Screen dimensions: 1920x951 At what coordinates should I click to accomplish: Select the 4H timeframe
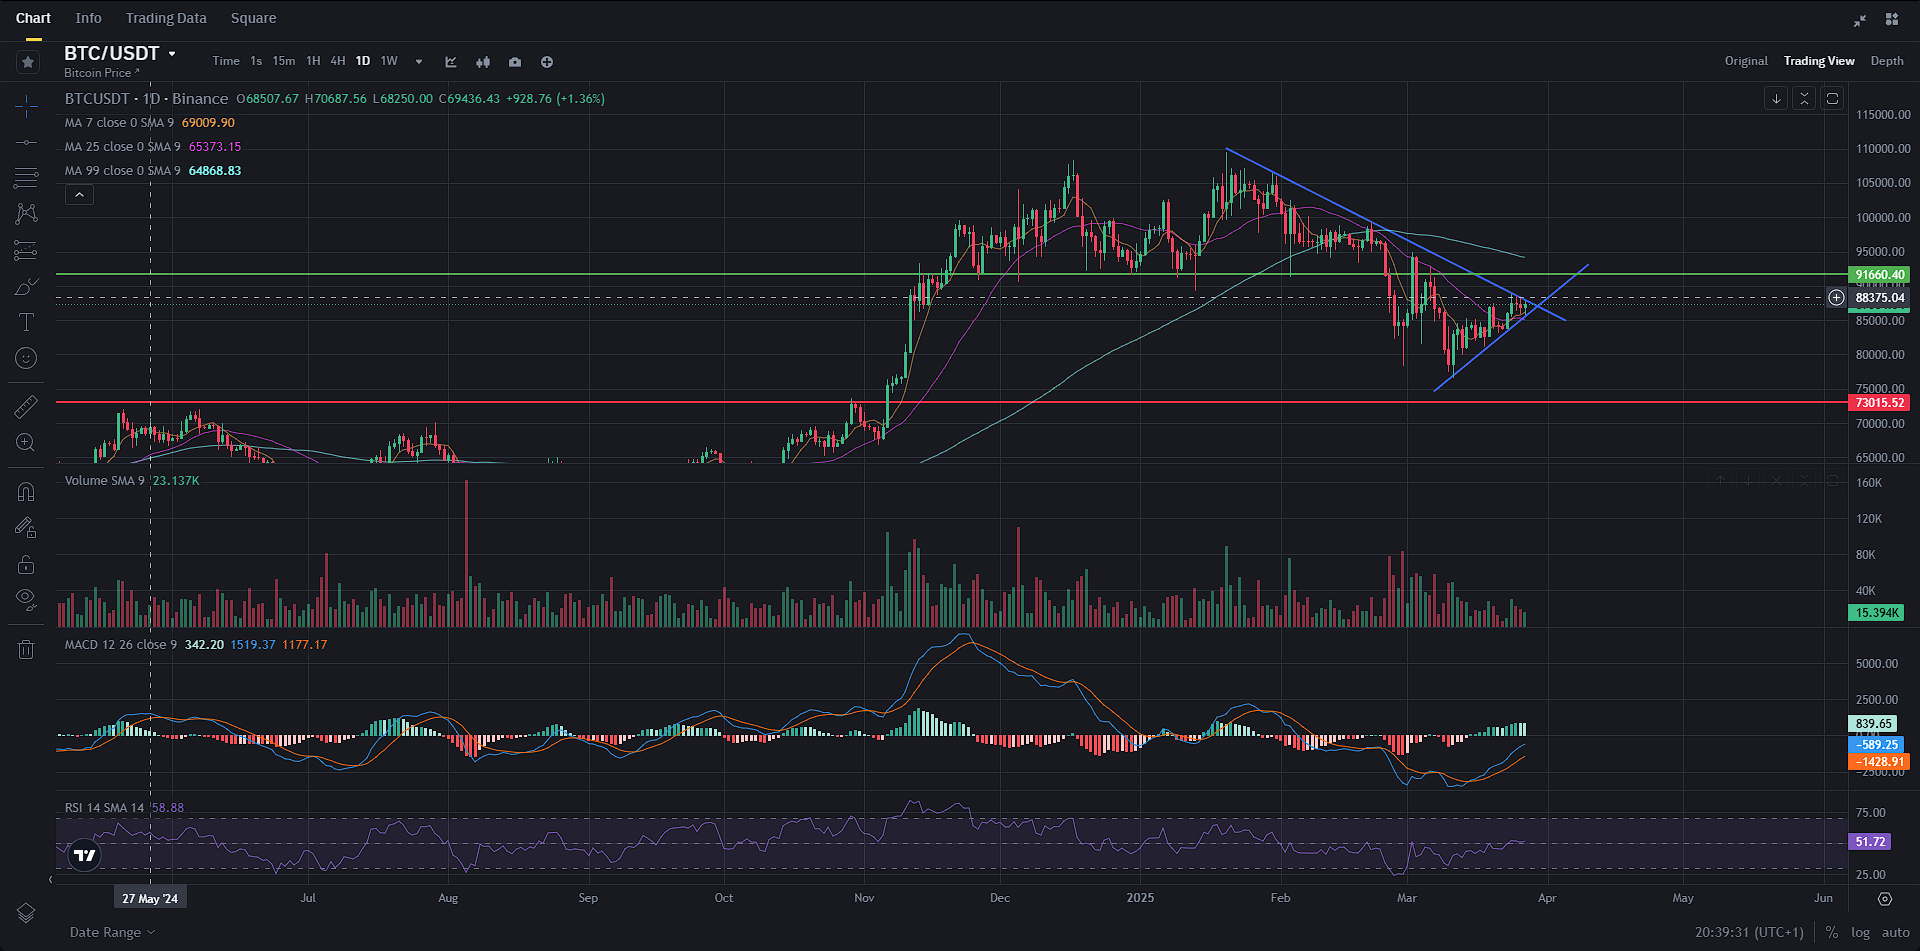point(338,61)
